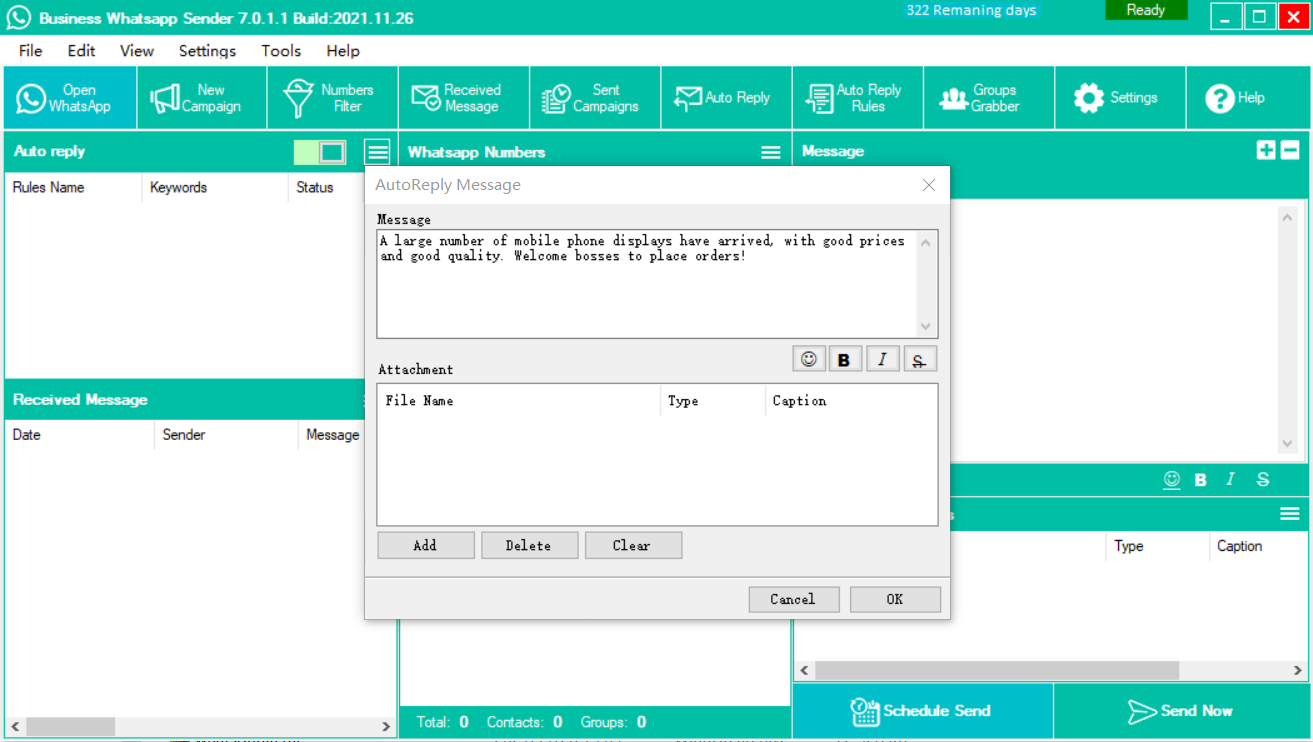This screenshot has height=742, width=1313.
Task: Apply strikethrough in the AutoReply dialog
Action: coord(919,359)
